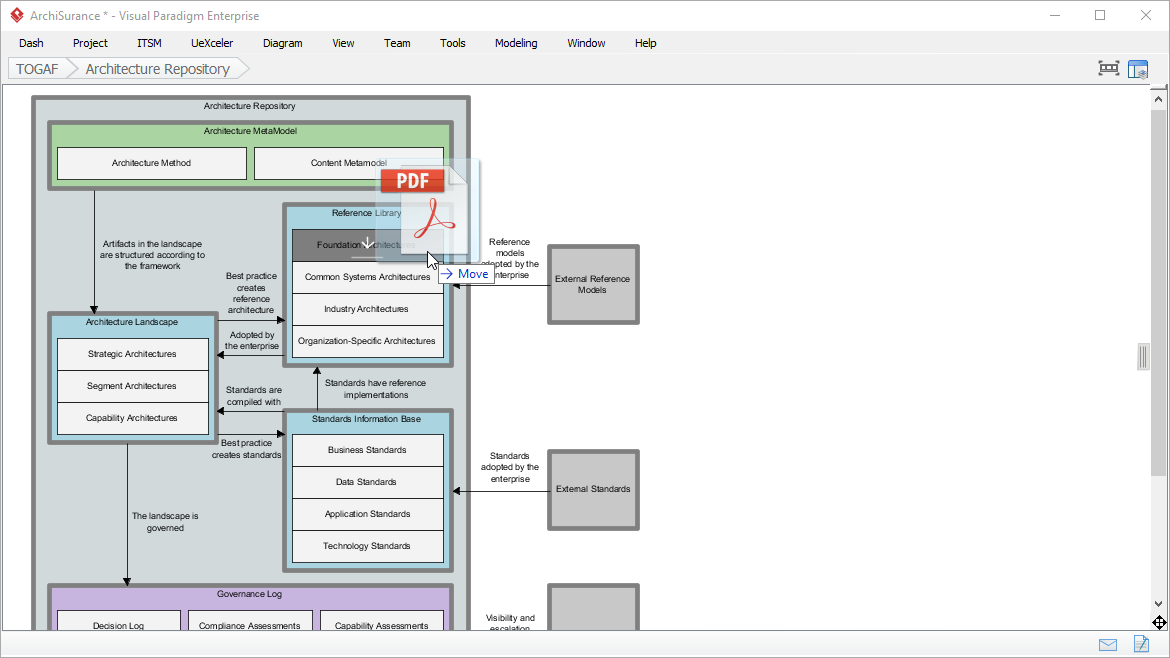Click 'Best practice creates reference architecture' label
Screen dimensions: 1170x658
(251, 293)
